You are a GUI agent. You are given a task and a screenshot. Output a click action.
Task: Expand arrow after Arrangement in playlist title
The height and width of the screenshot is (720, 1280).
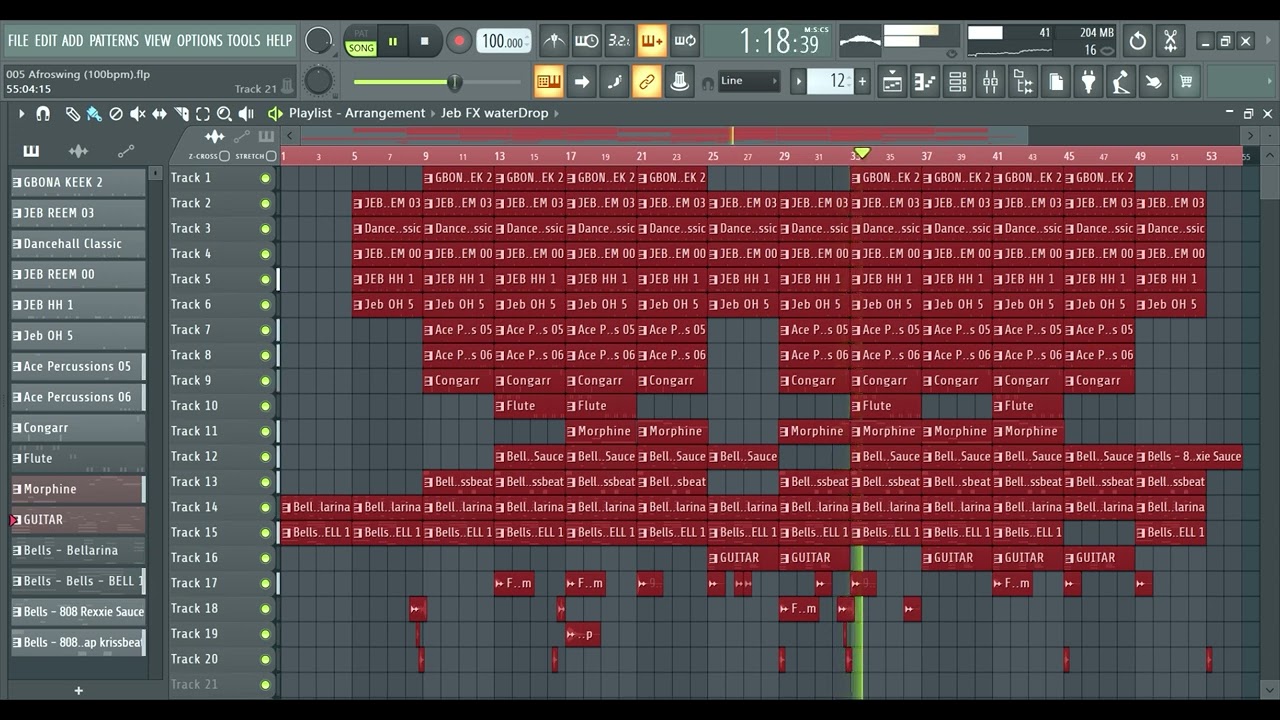pos(433,113)
